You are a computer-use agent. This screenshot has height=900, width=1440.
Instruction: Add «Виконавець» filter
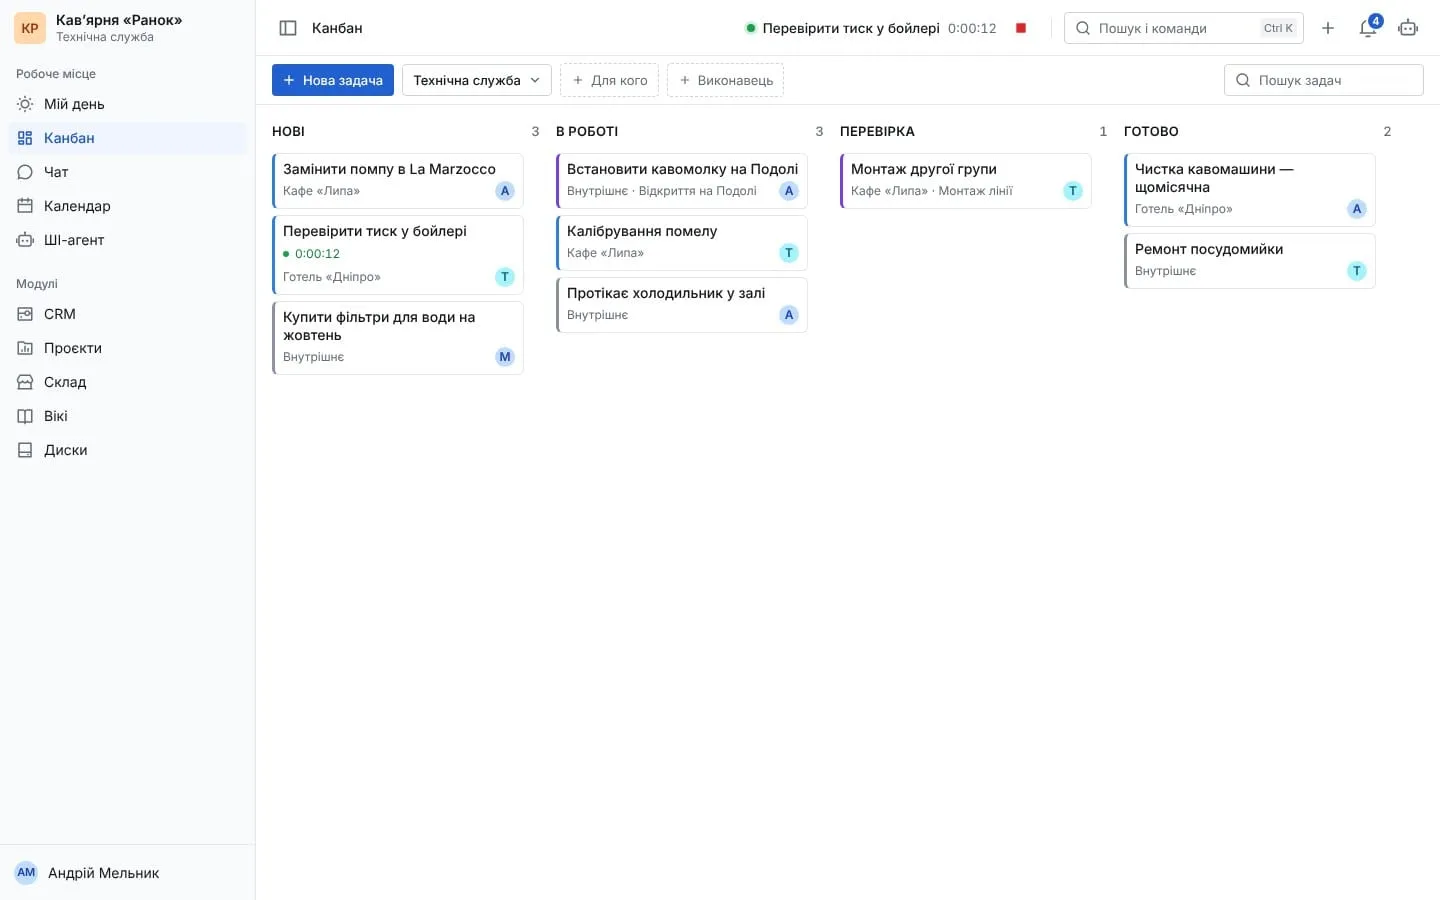coord(725,80)
